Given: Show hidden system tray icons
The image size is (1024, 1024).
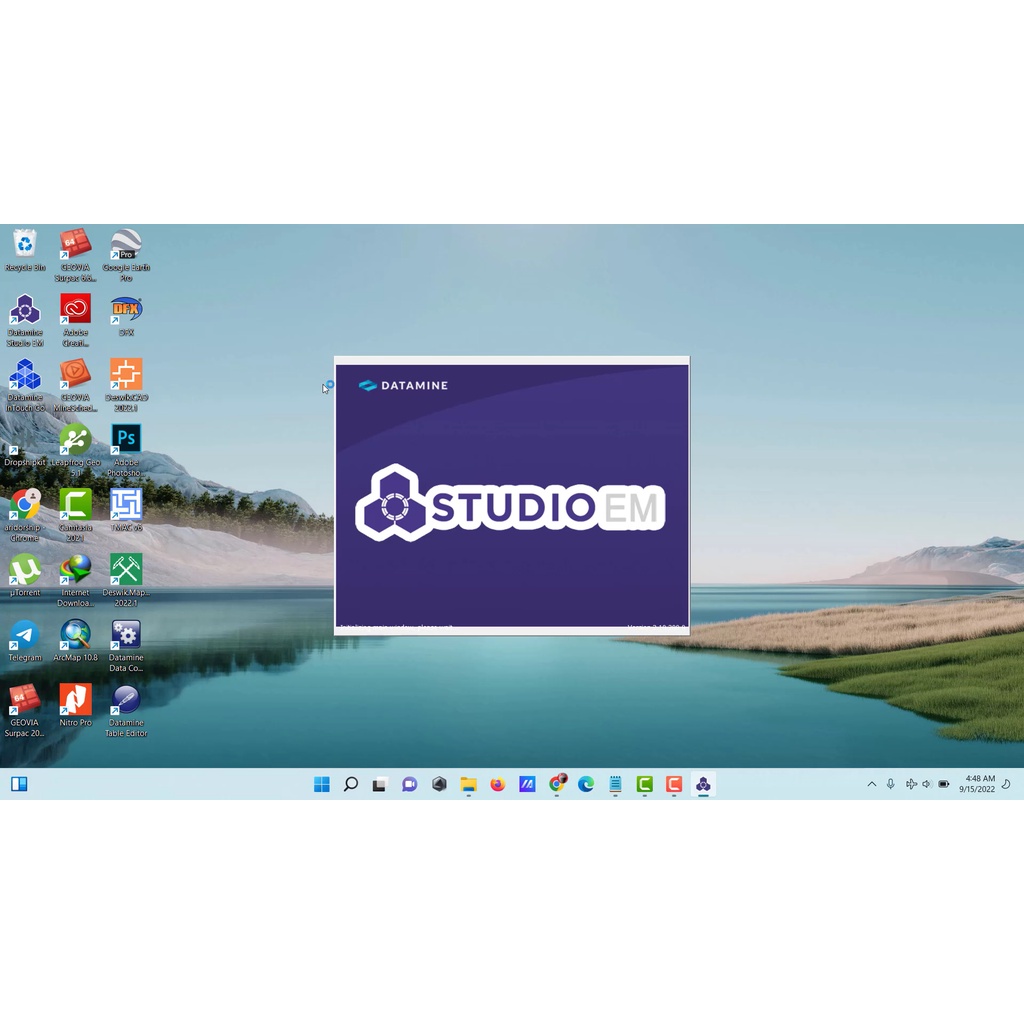Looking at the screenshot, I should [x=872, y=784].
